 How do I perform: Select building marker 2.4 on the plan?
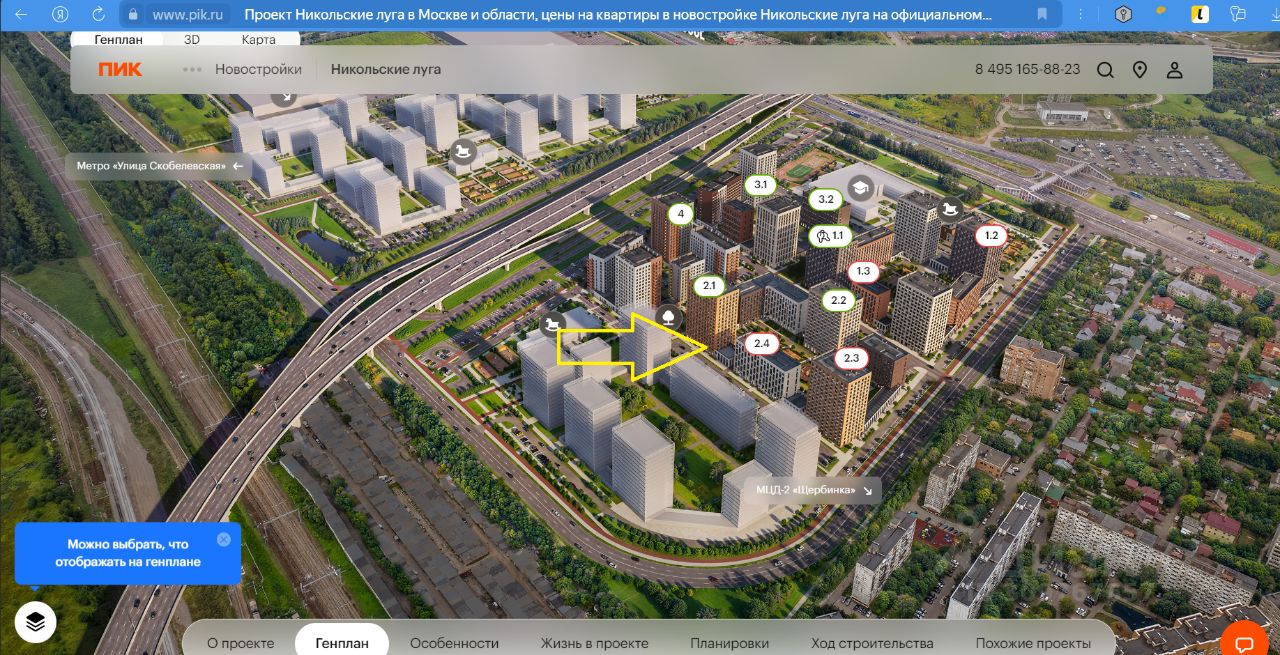tap(761, 343)
